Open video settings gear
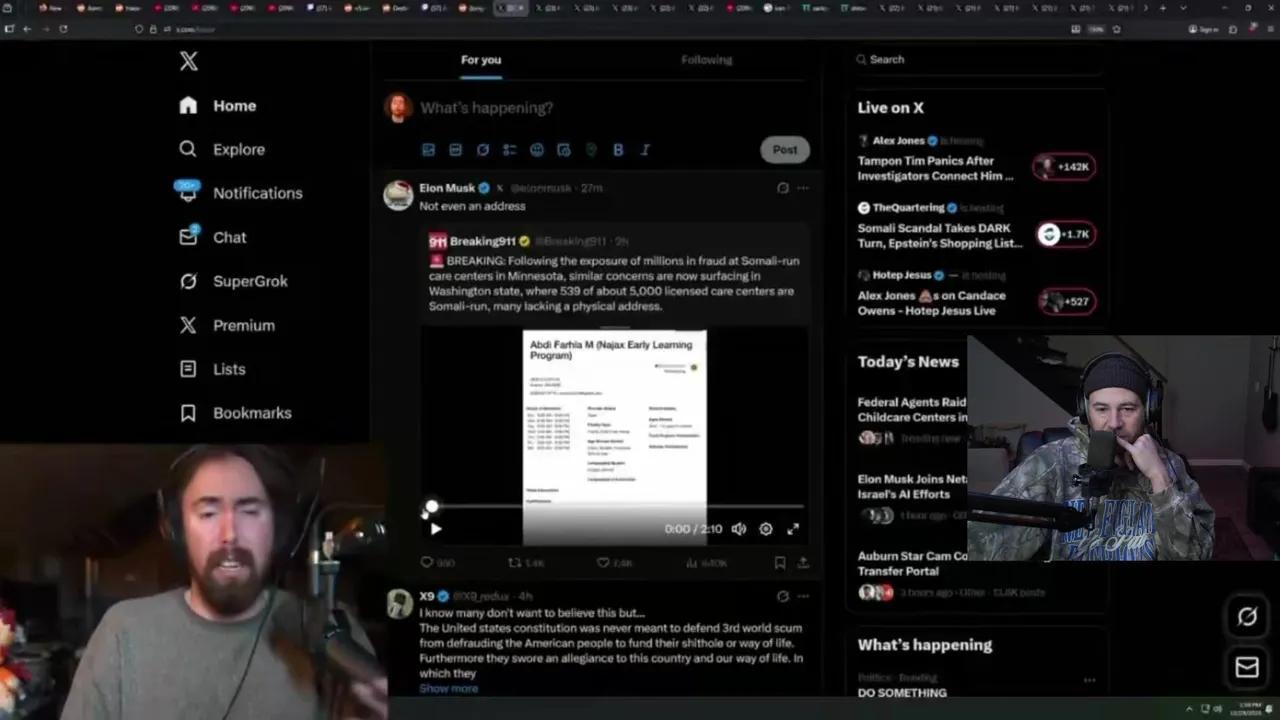Image resolution: width=1280 pixels, height=720 pixels. pos(766,529)
